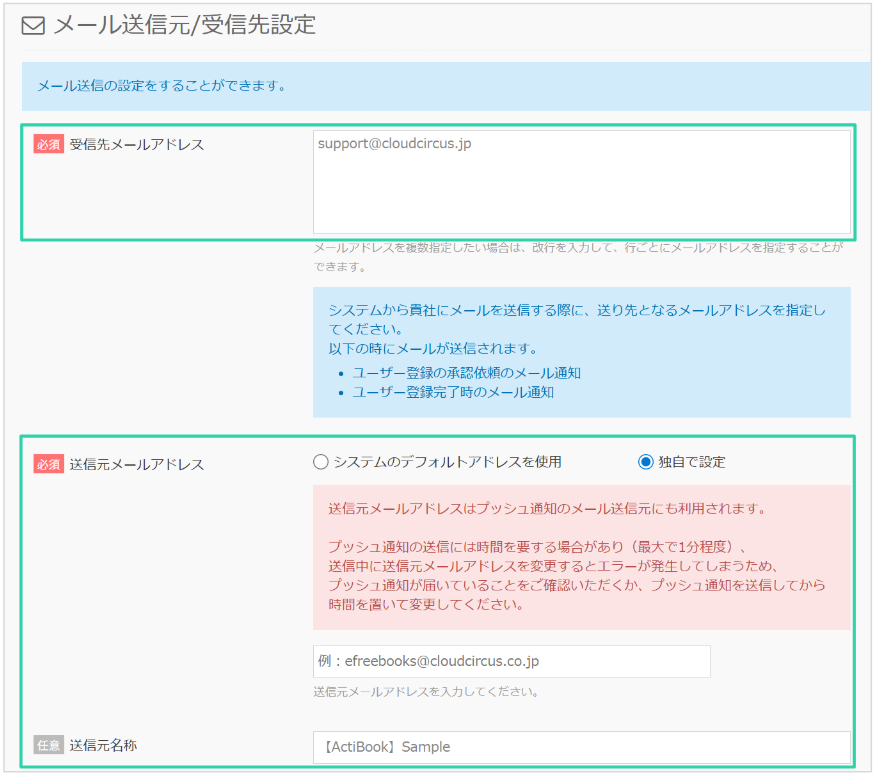
Task: Click the 送信元メールアドレスを入力してください helper text
Action: [x=426, y=692]
